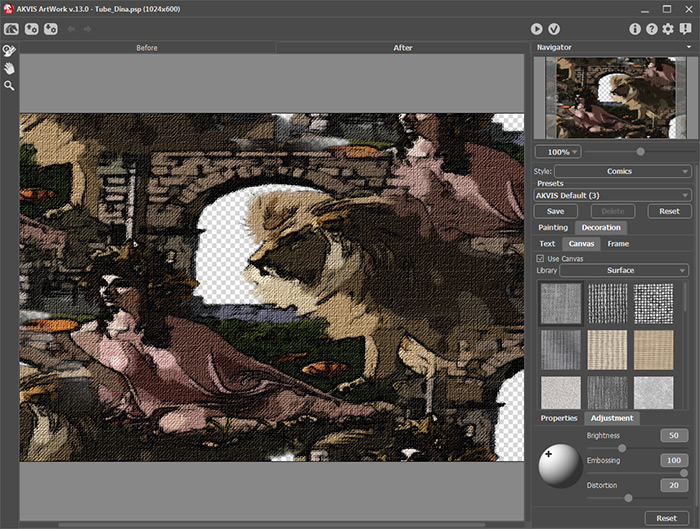Switch to the Frame tab
The width and height of the screenshot is (700, 529).
(x=618, y=243)
